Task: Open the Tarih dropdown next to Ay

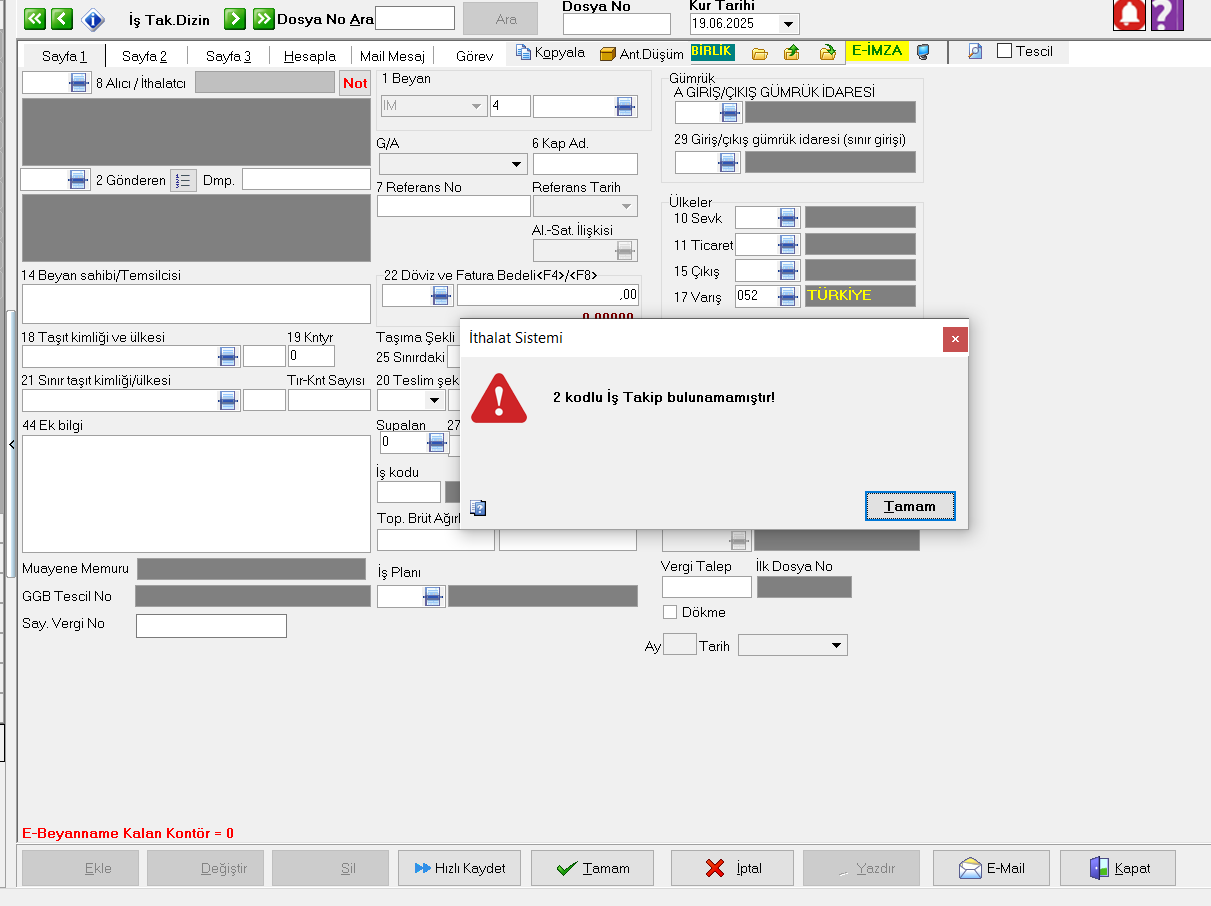Action: (x=836, y=646)
